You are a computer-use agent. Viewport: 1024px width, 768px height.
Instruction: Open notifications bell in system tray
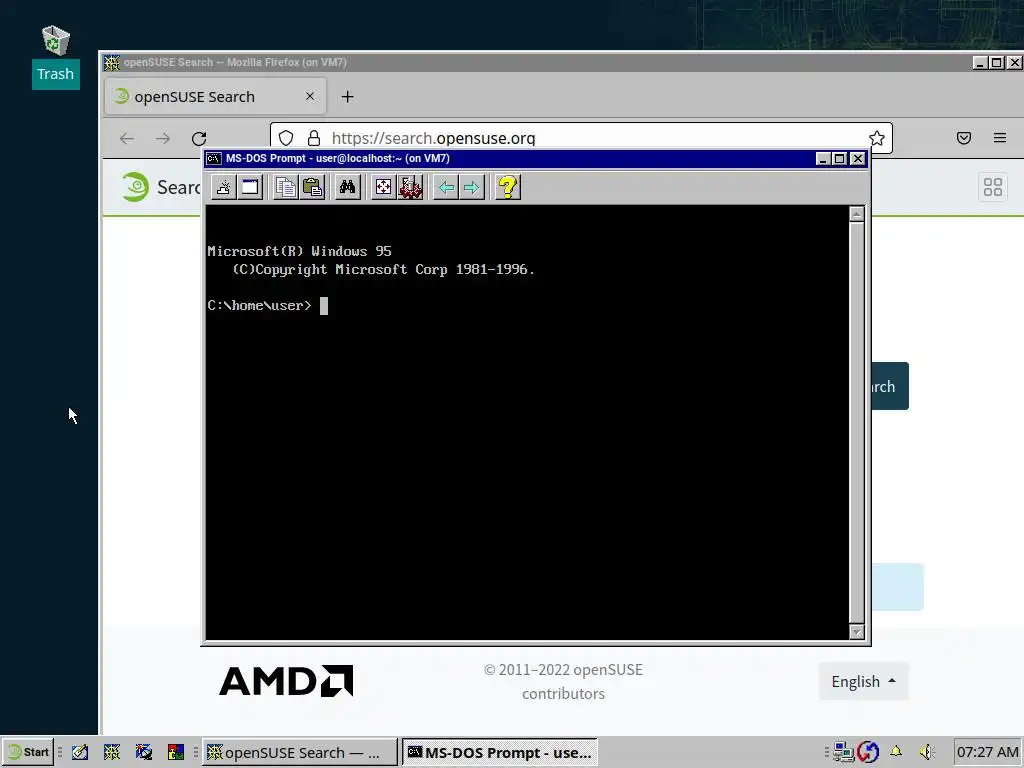[x=896, y=752]
